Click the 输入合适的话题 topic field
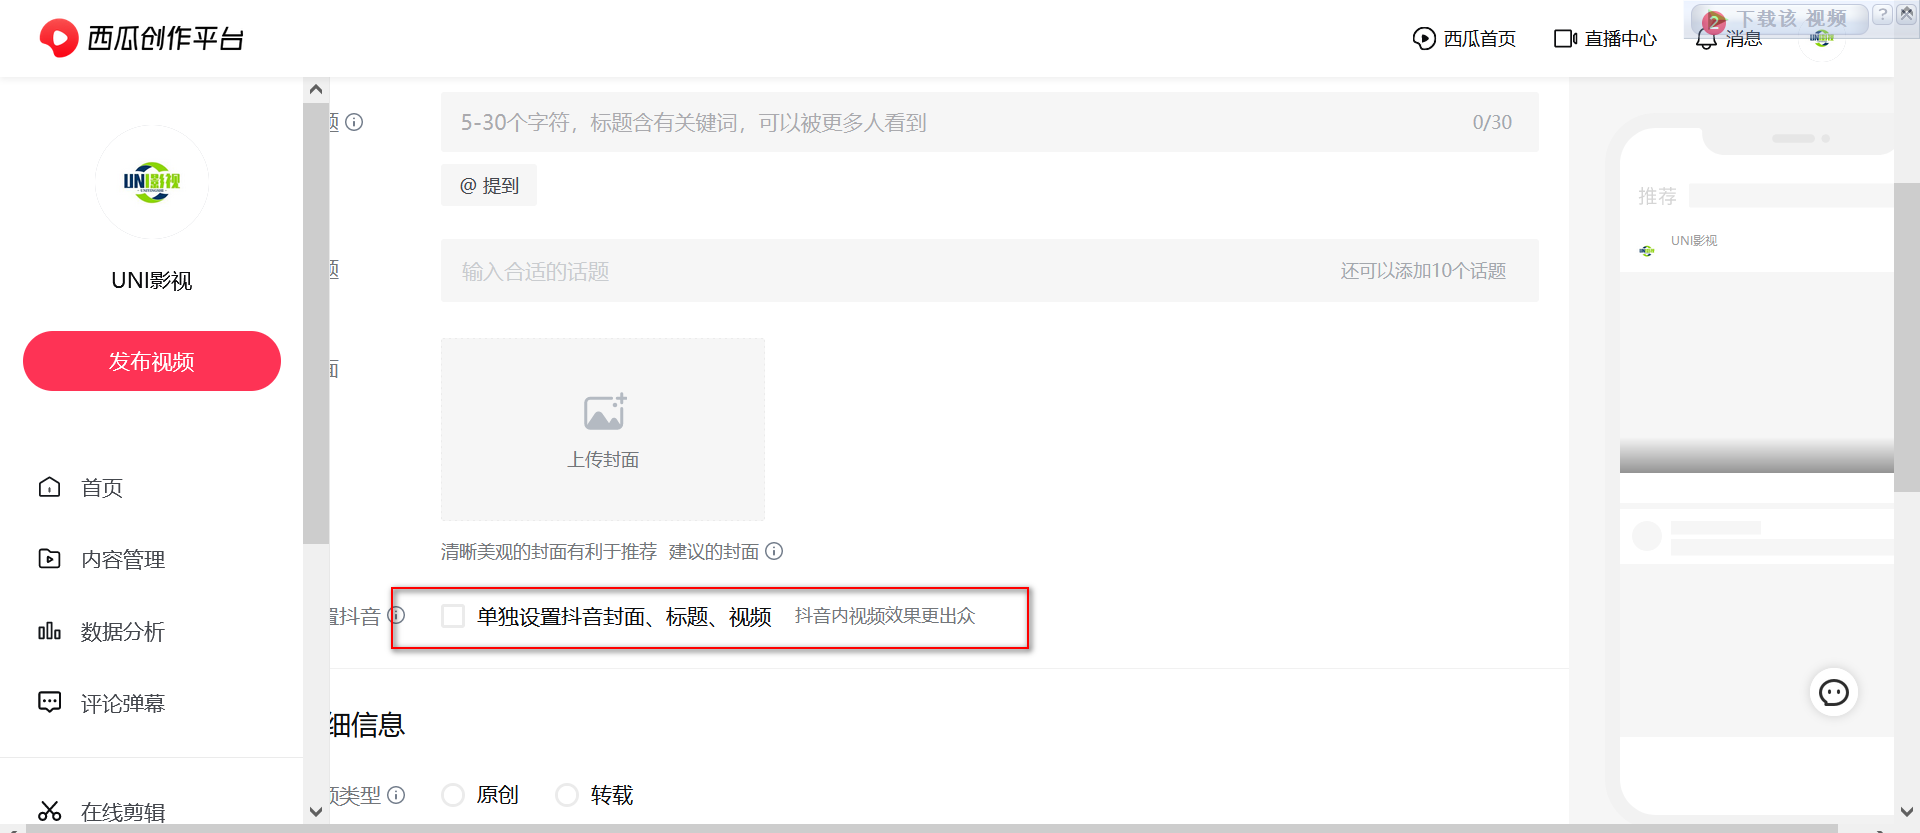This screenshot has width=1920, height=833. pyautogui.click(x=989, y=271)
